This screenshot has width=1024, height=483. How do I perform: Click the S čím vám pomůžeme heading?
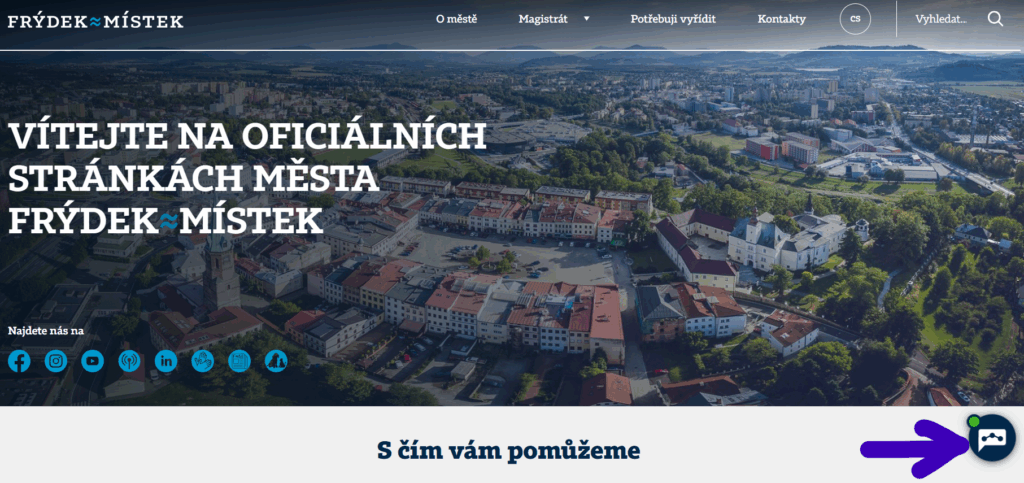[508, 452]
